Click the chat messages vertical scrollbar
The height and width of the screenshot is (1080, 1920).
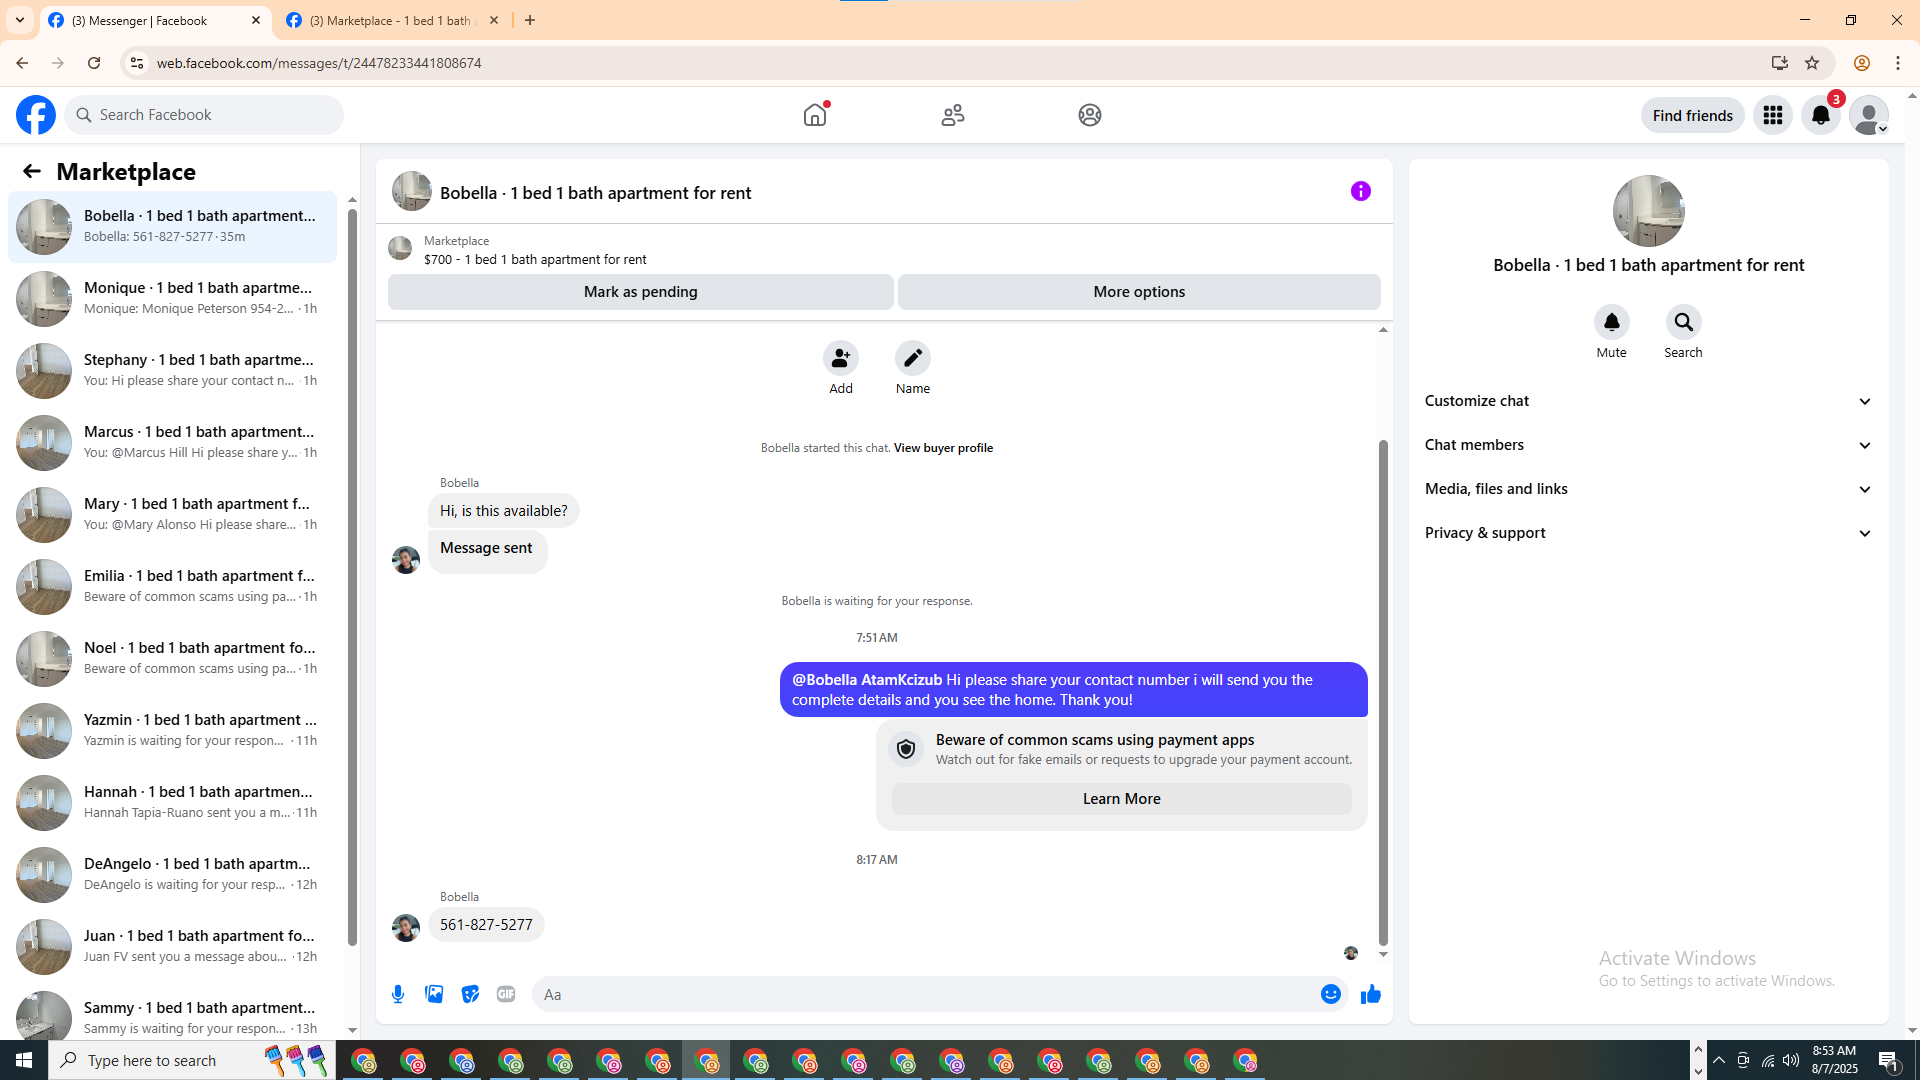[x=1383, y=692]
